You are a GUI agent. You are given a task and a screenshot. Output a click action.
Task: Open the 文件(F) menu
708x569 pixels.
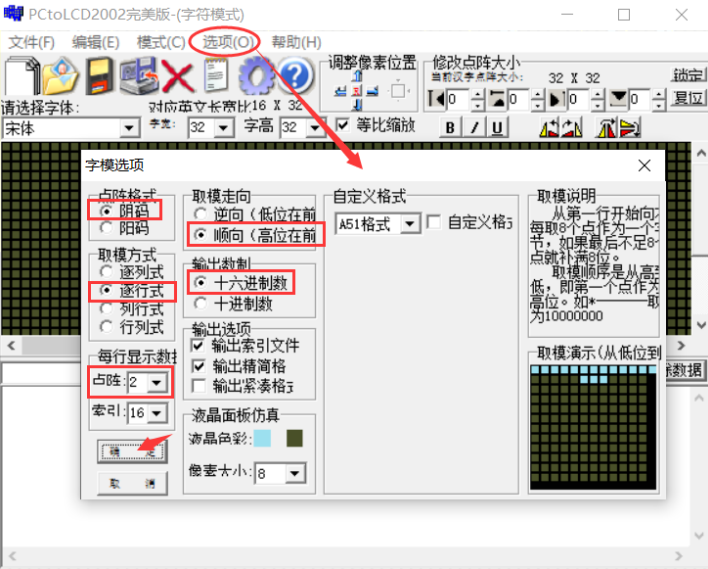[x=32, y=42]
